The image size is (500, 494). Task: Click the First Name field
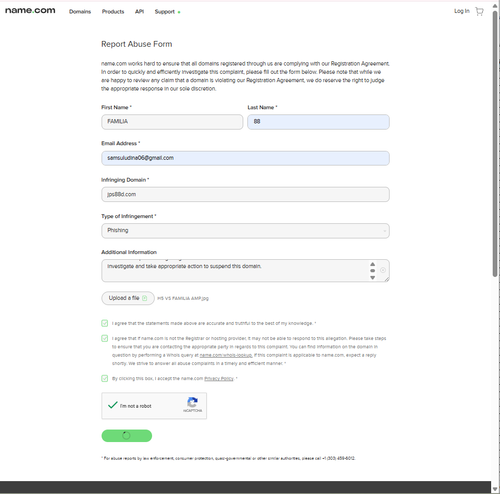[172, 122]
